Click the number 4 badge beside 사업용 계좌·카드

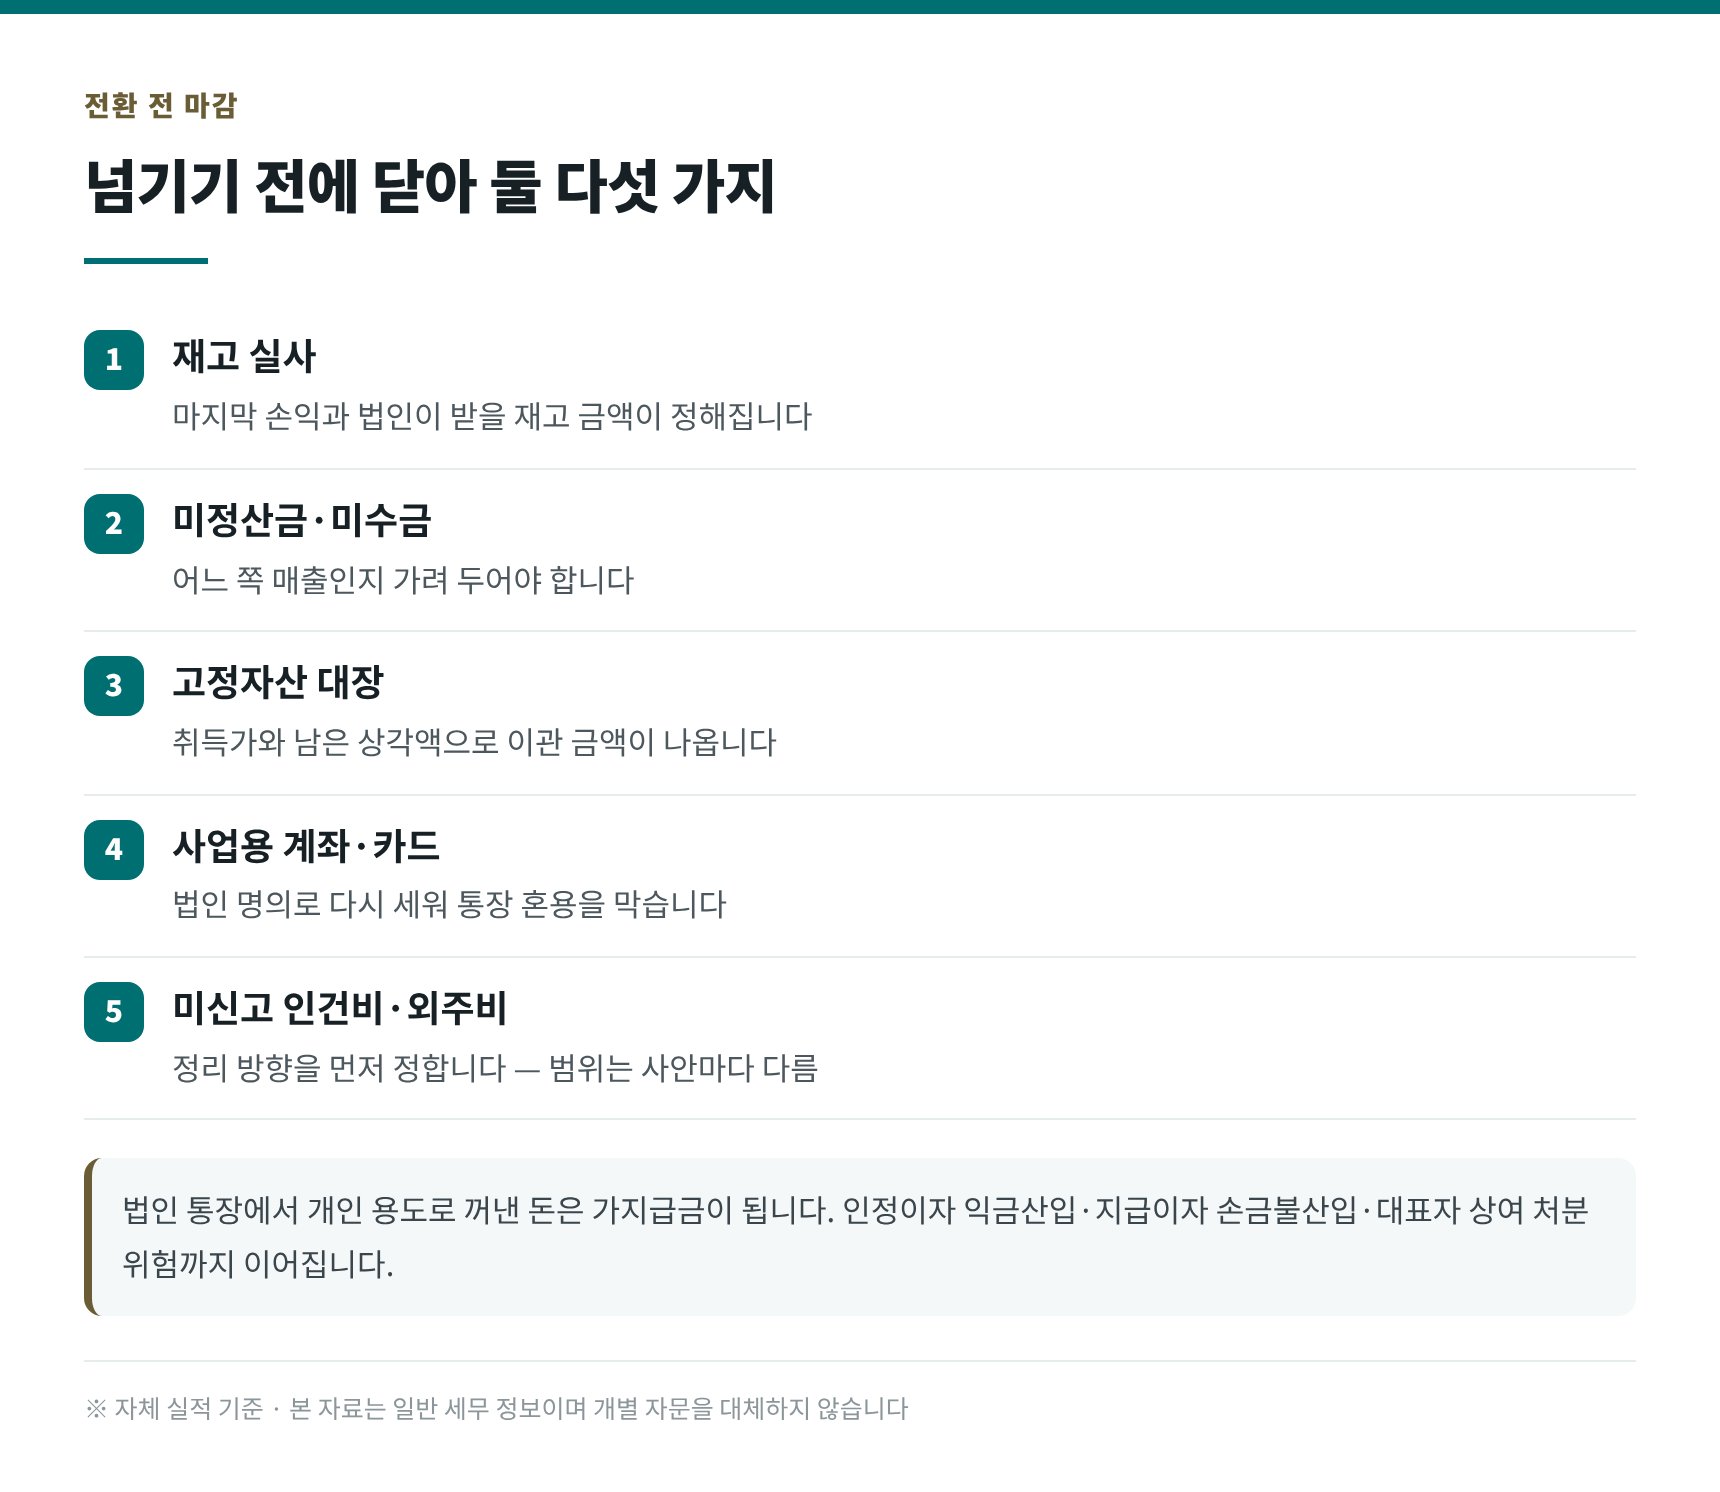click(x=114, y=850)
